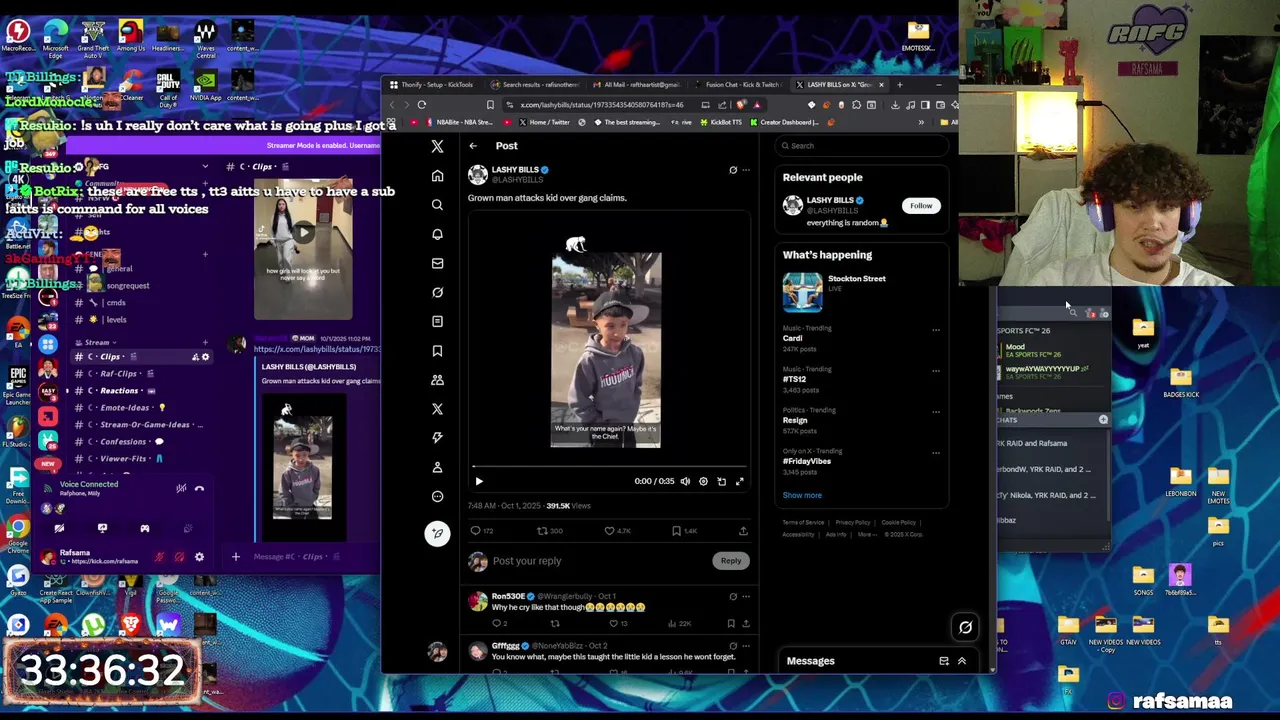Bookmark the LASHY BILLS post
The height and width of the screenshot is (720, 1280).
pyautogui.click(x=677, y=531)
